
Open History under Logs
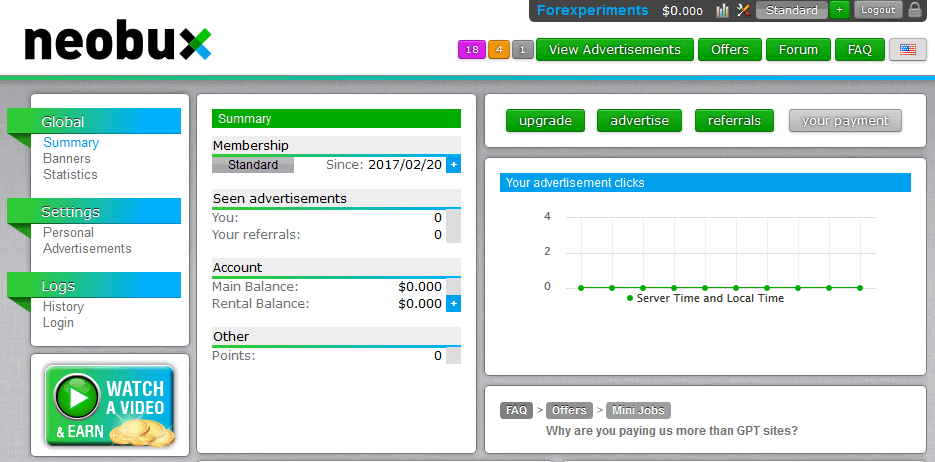[x=63, y=306]
